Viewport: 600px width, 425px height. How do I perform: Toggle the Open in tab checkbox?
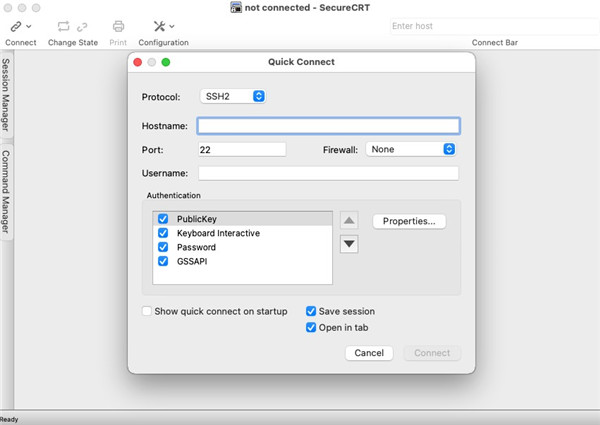pos(311,327)
